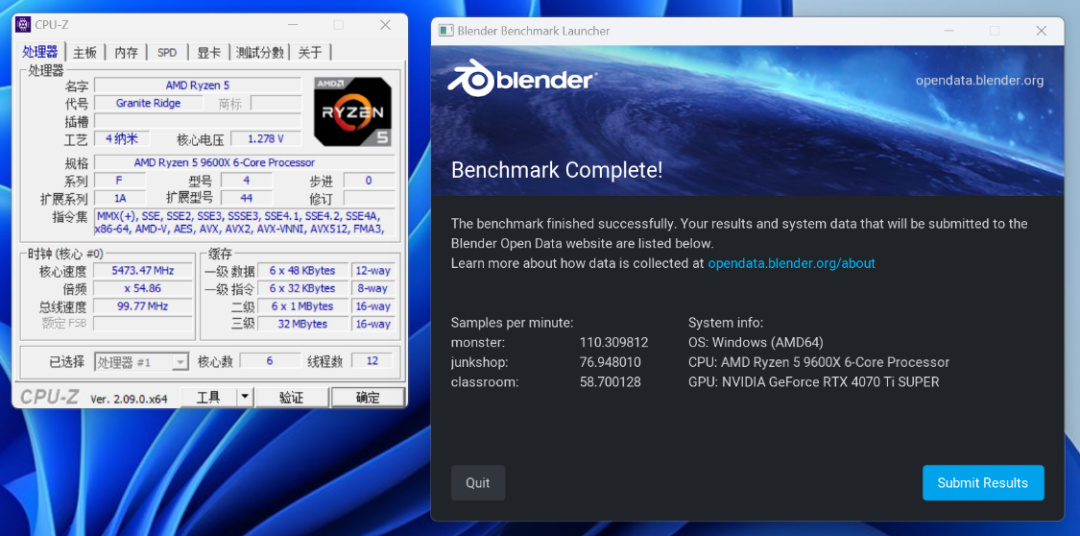Click the Ryzen 5 logo in CPU-Z
This screenshot has height=536, width=1080.
tap(353, 112)
